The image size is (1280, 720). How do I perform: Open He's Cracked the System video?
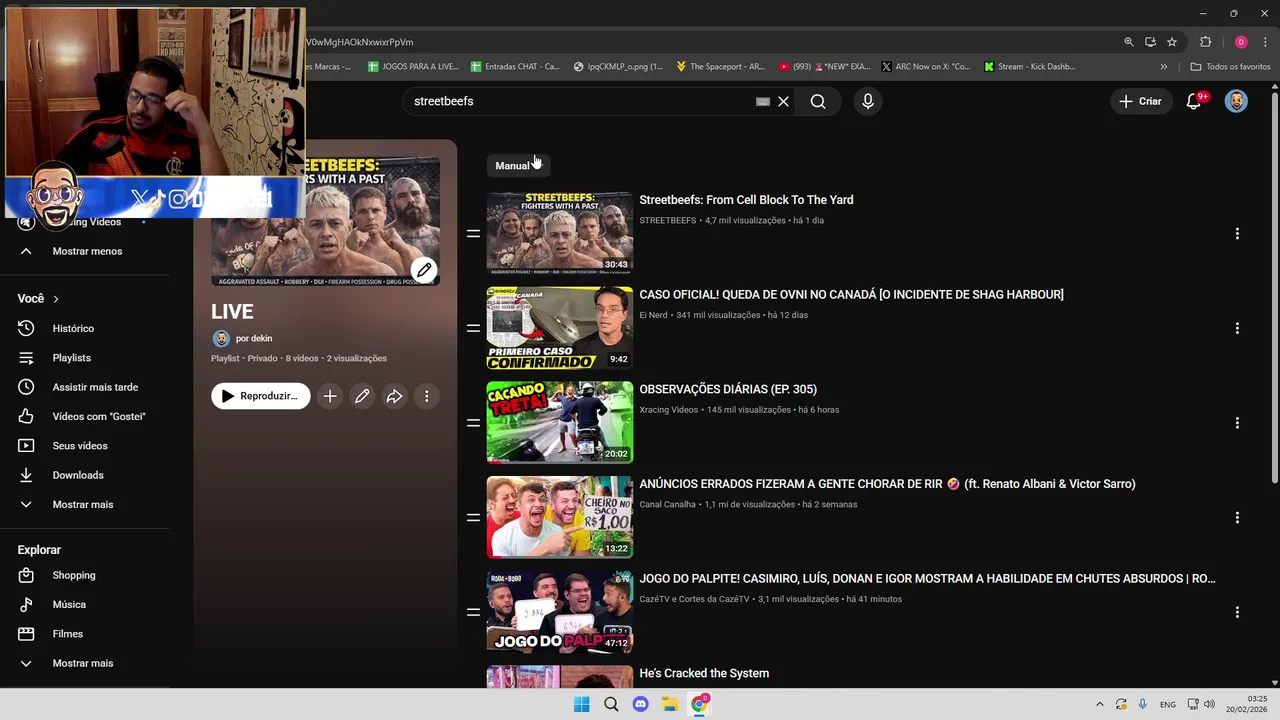[704, 674]
